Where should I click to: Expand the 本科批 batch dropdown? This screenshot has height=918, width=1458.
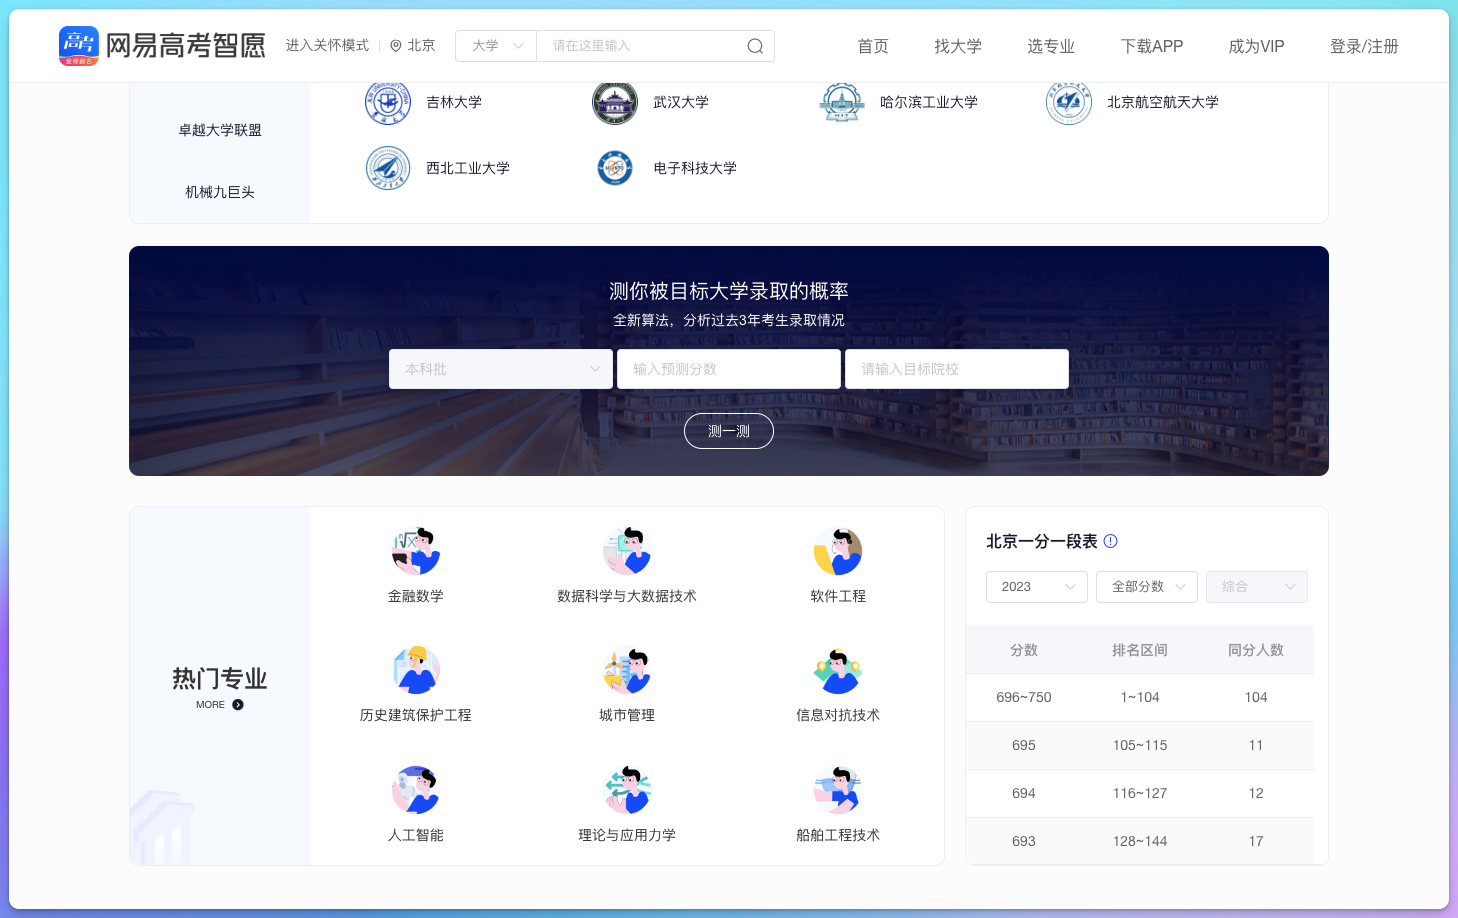click(x=500, y=368)
